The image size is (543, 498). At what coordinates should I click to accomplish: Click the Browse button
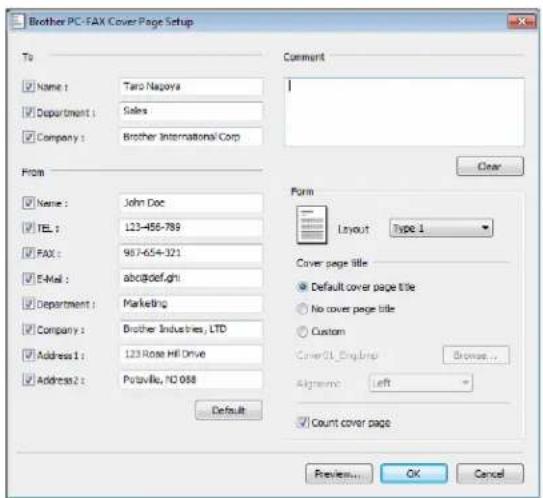[476, 355]
